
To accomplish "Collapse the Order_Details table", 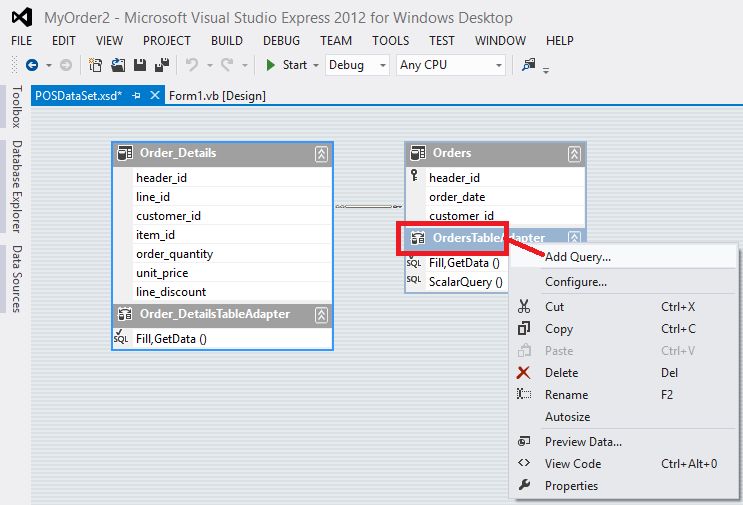I will pos(321,154).
